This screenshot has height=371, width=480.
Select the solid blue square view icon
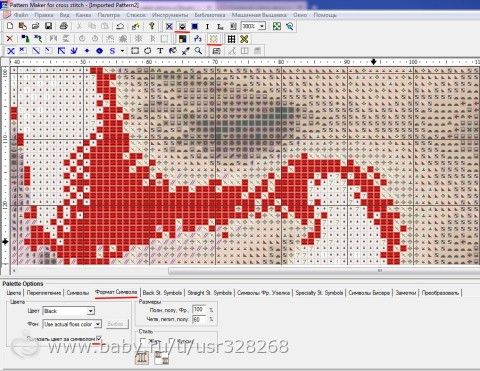click(195, 26)
